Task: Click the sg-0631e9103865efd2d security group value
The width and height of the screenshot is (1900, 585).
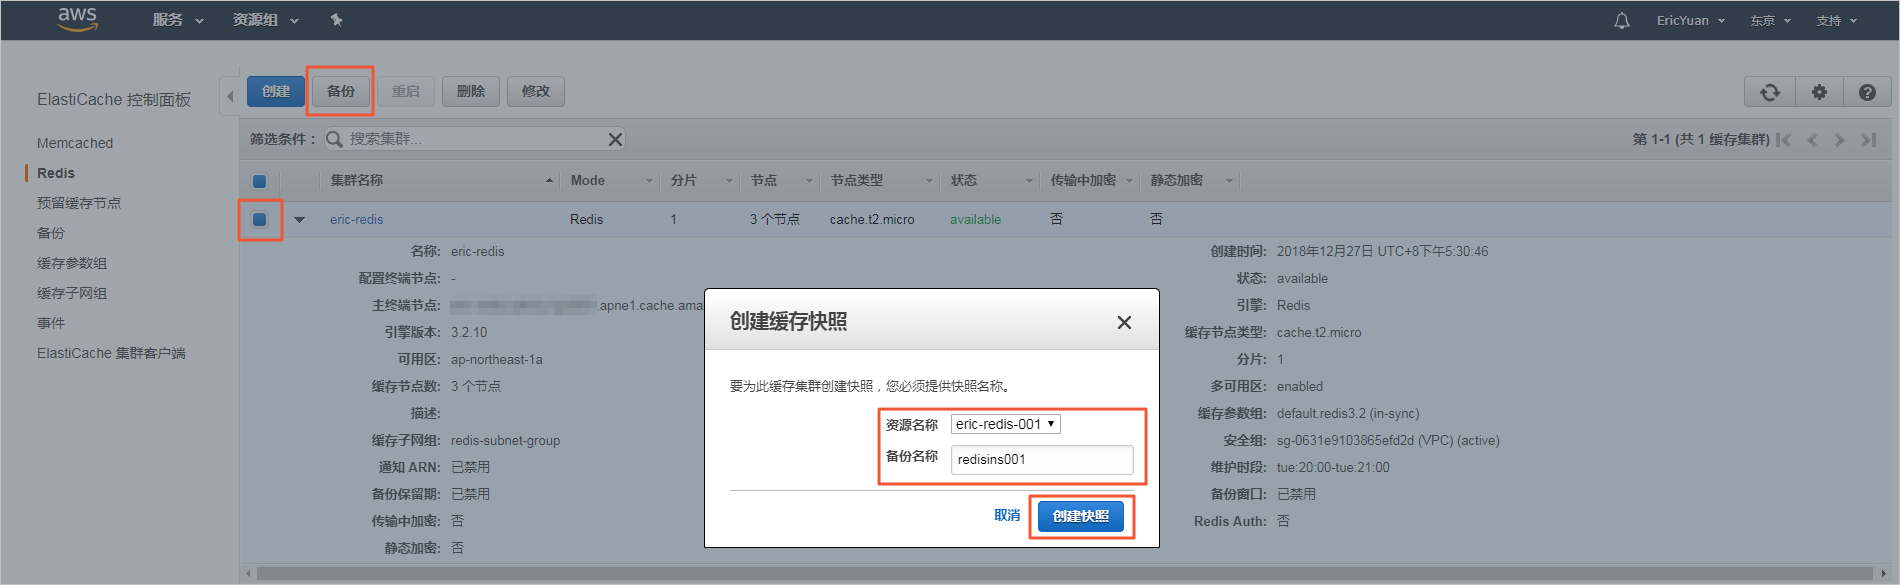Action: (x=1388, y=440)
